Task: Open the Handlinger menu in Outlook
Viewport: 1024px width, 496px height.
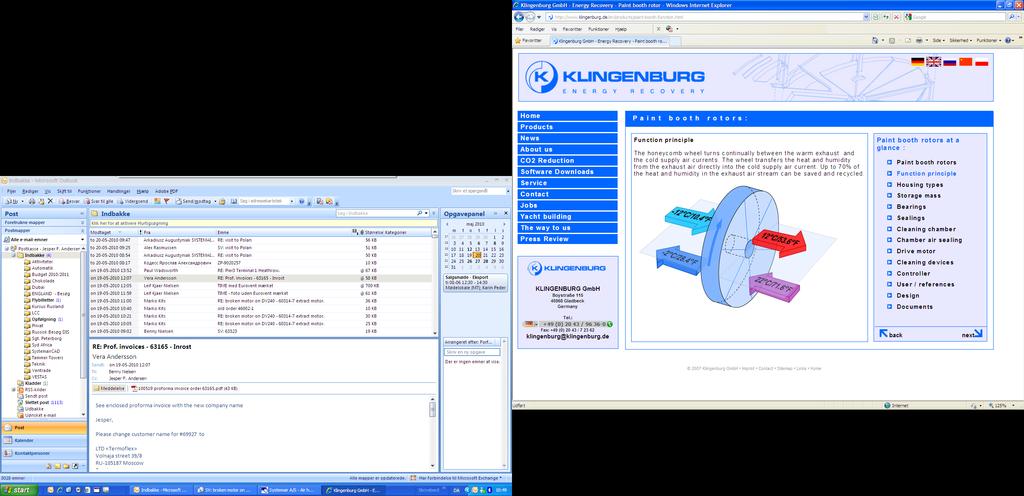Action: 118,191
